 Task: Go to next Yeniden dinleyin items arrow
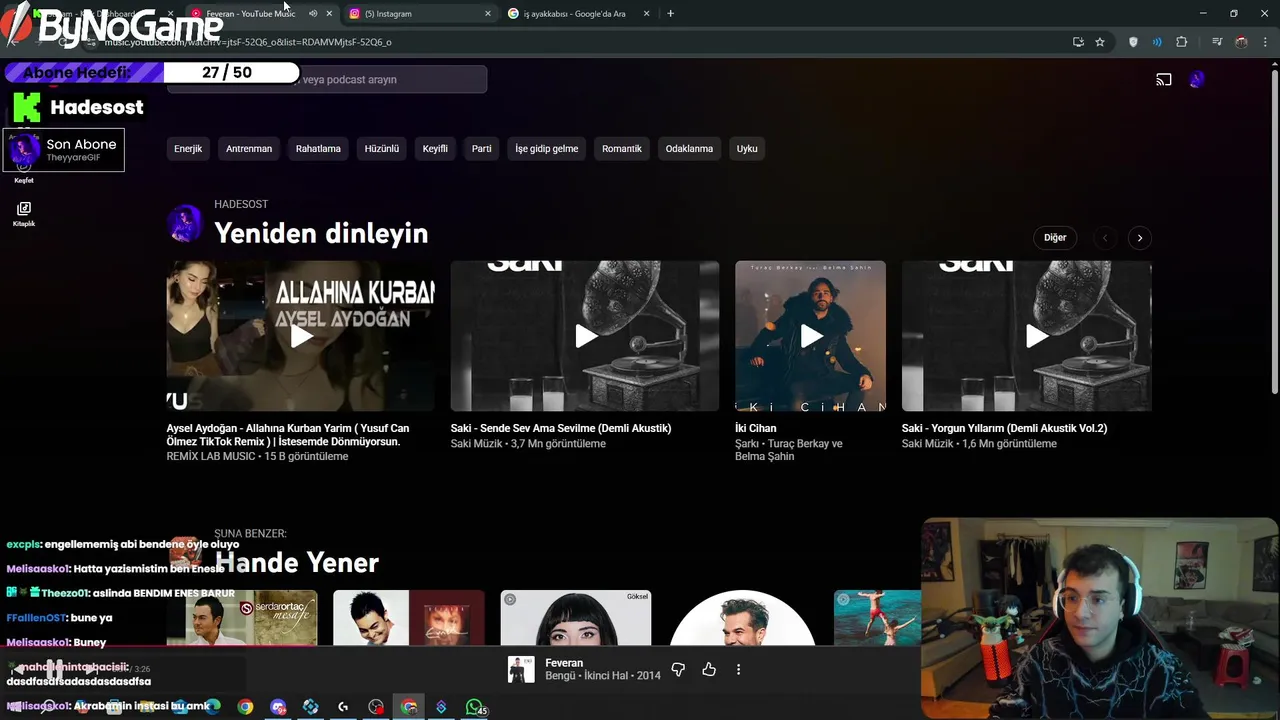coord(1139,238)
